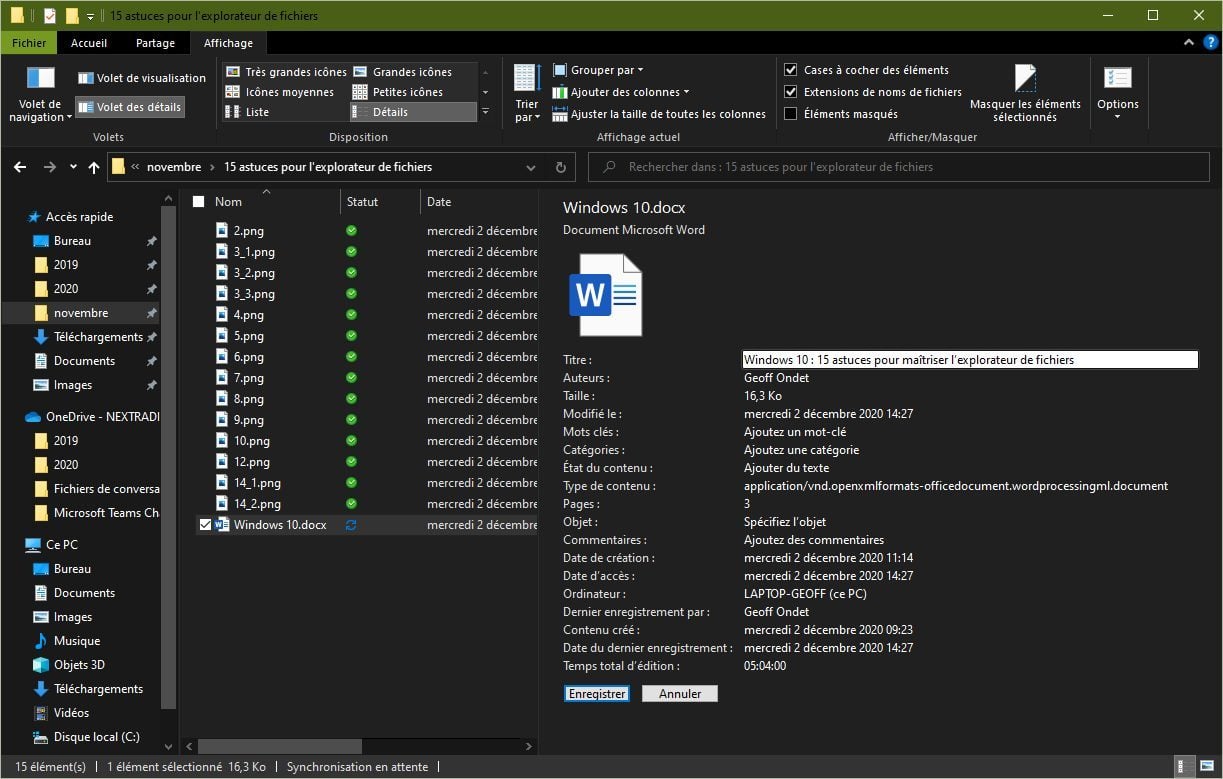The width and height of the screenshot is (1223, 779).
Task: Tick the select-all checkbox beside Nom
Action: 199,202
